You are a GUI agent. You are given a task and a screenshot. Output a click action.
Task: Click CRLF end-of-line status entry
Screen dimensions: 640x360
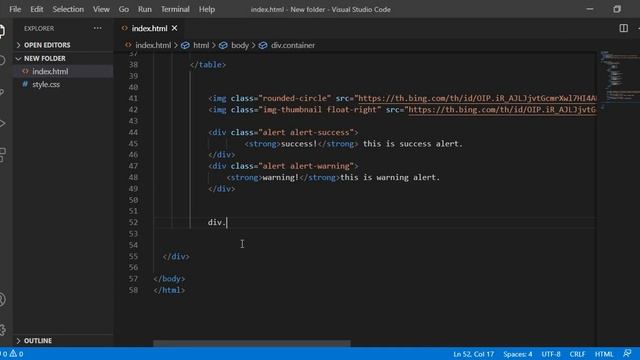pos(577,354)
